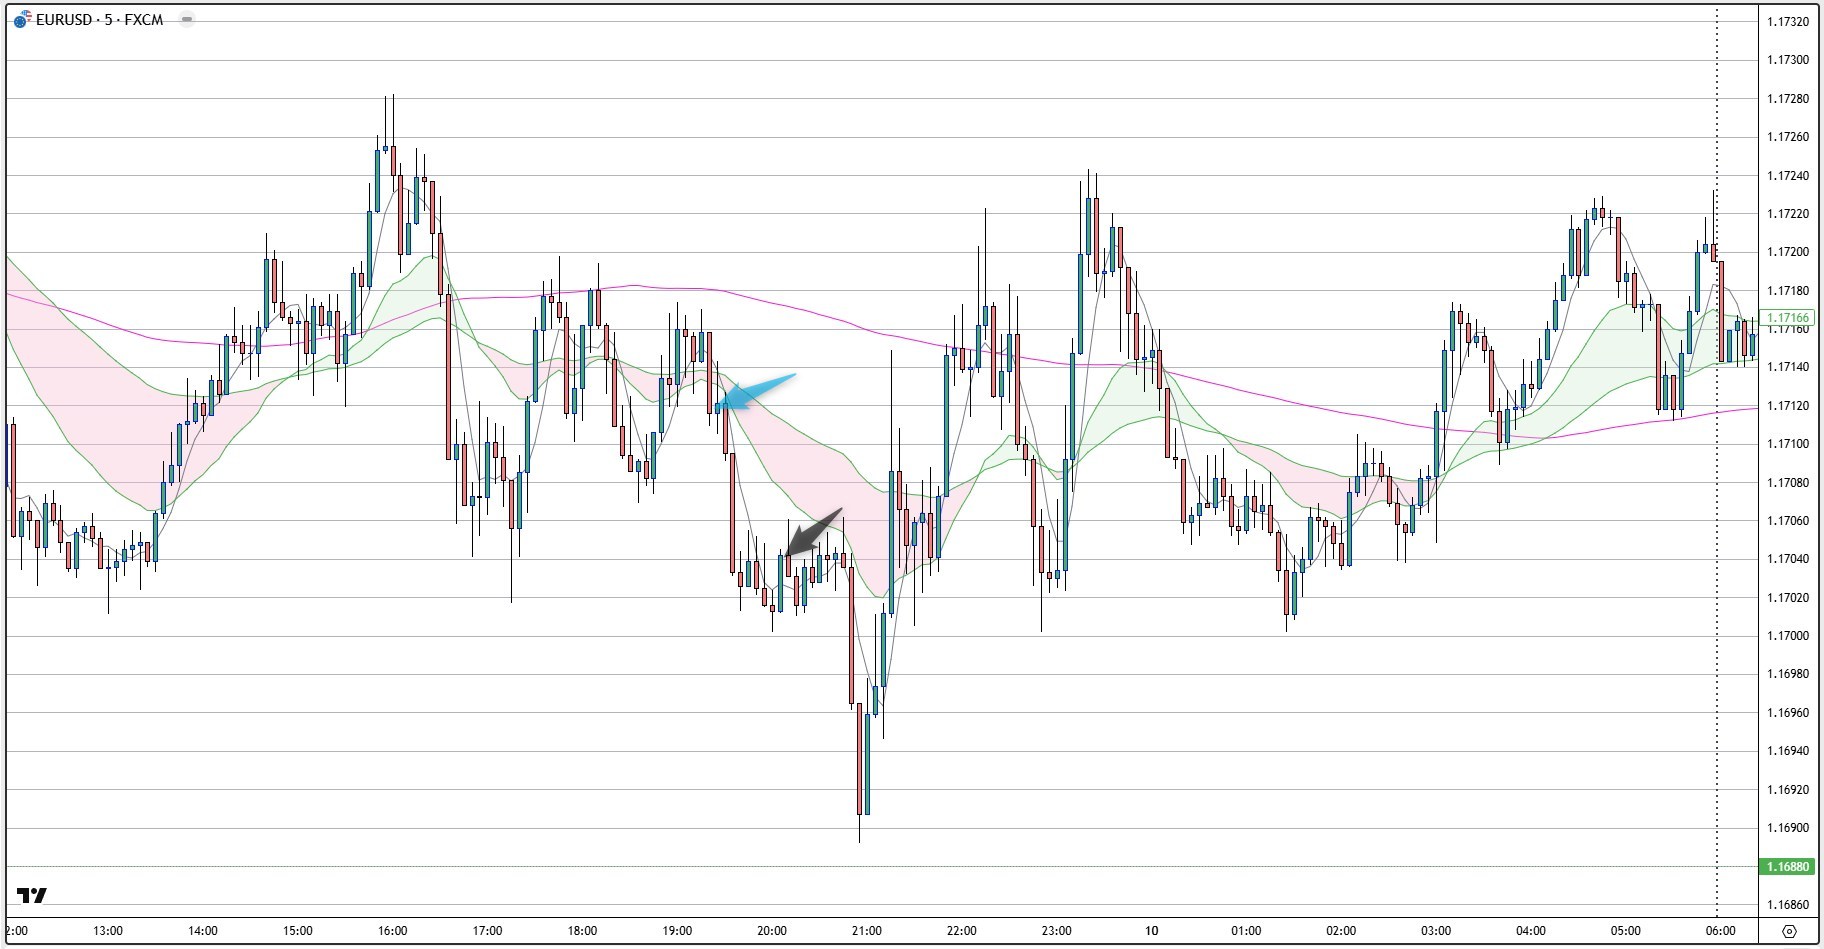Screen dimensions: 1824x949
Task: Toggle the grey legend collapse pill
Action: point(187,19)
